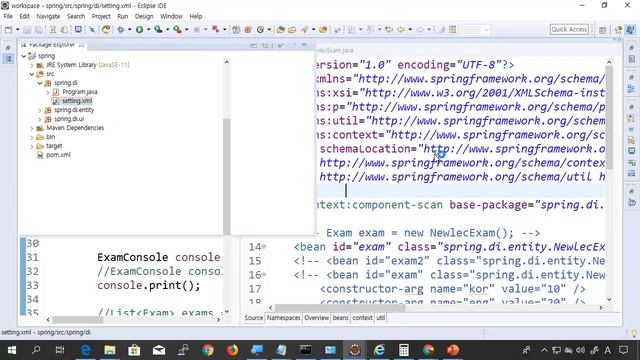Open the Debug configurations dropdown arrow

click(130, 29)
